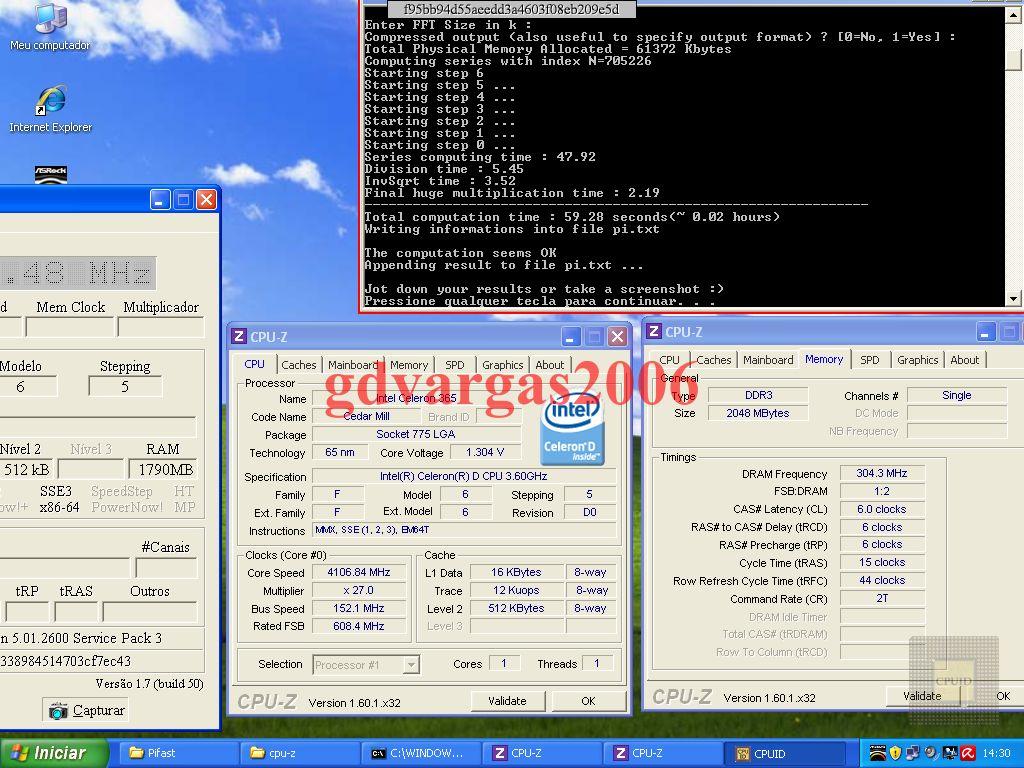
Task: Click the Specification Celeron D 3.60GHz field
Action: click(464, 477)
